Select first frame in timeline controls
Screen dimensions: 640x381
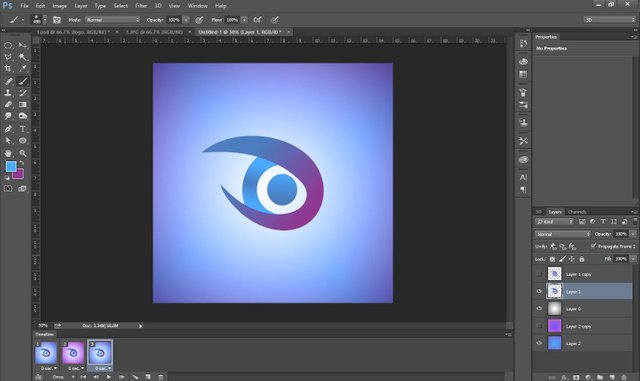(x=83, y=377)
